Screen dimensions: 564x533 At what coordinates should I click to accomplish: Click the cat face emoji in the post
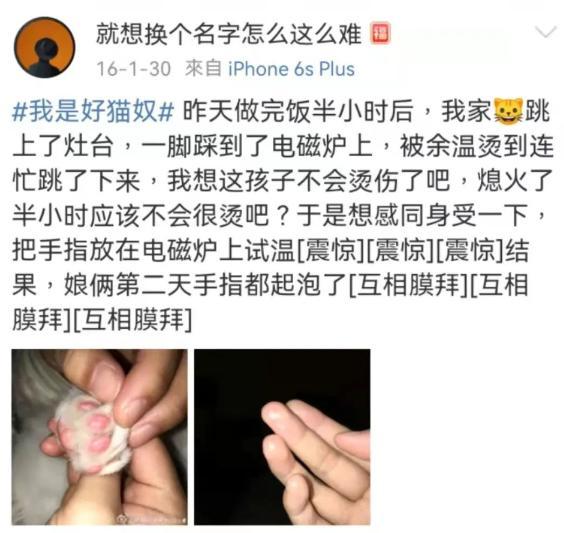click(508, 111)
